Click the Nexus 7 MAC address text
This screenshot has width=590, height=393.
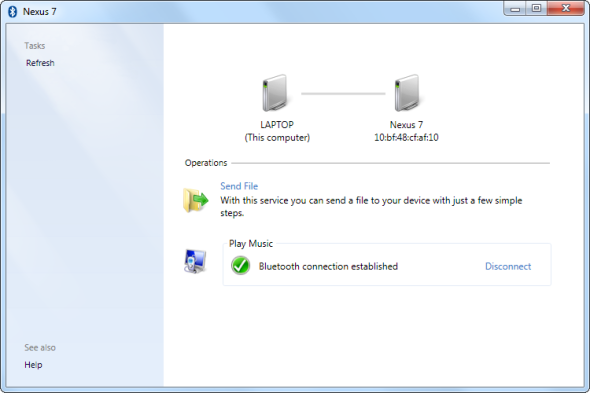(406, 137)
